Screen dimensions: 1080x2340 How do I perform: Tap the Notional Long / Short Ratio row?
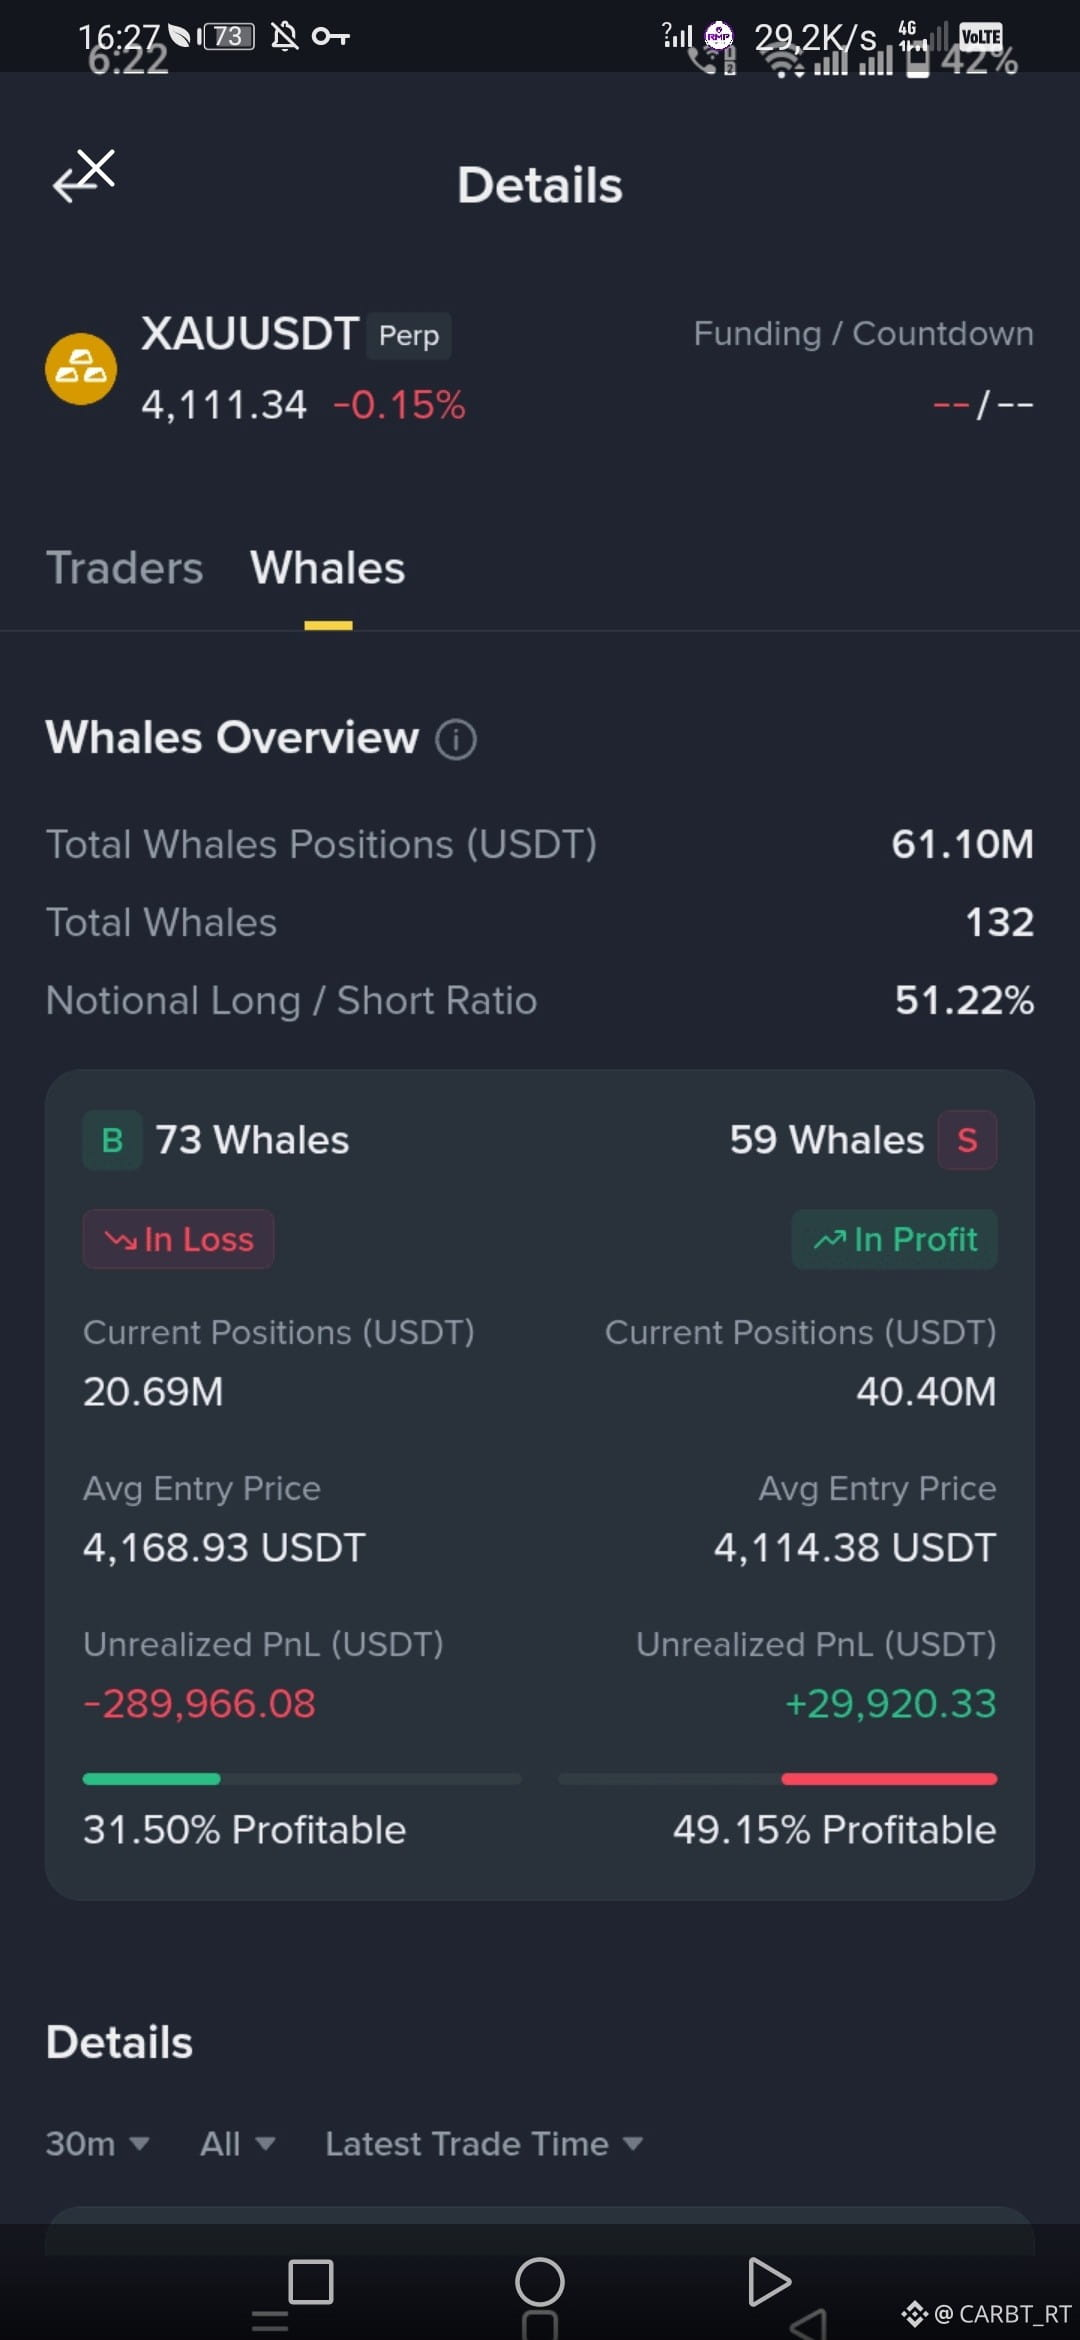click(540, 1001)
